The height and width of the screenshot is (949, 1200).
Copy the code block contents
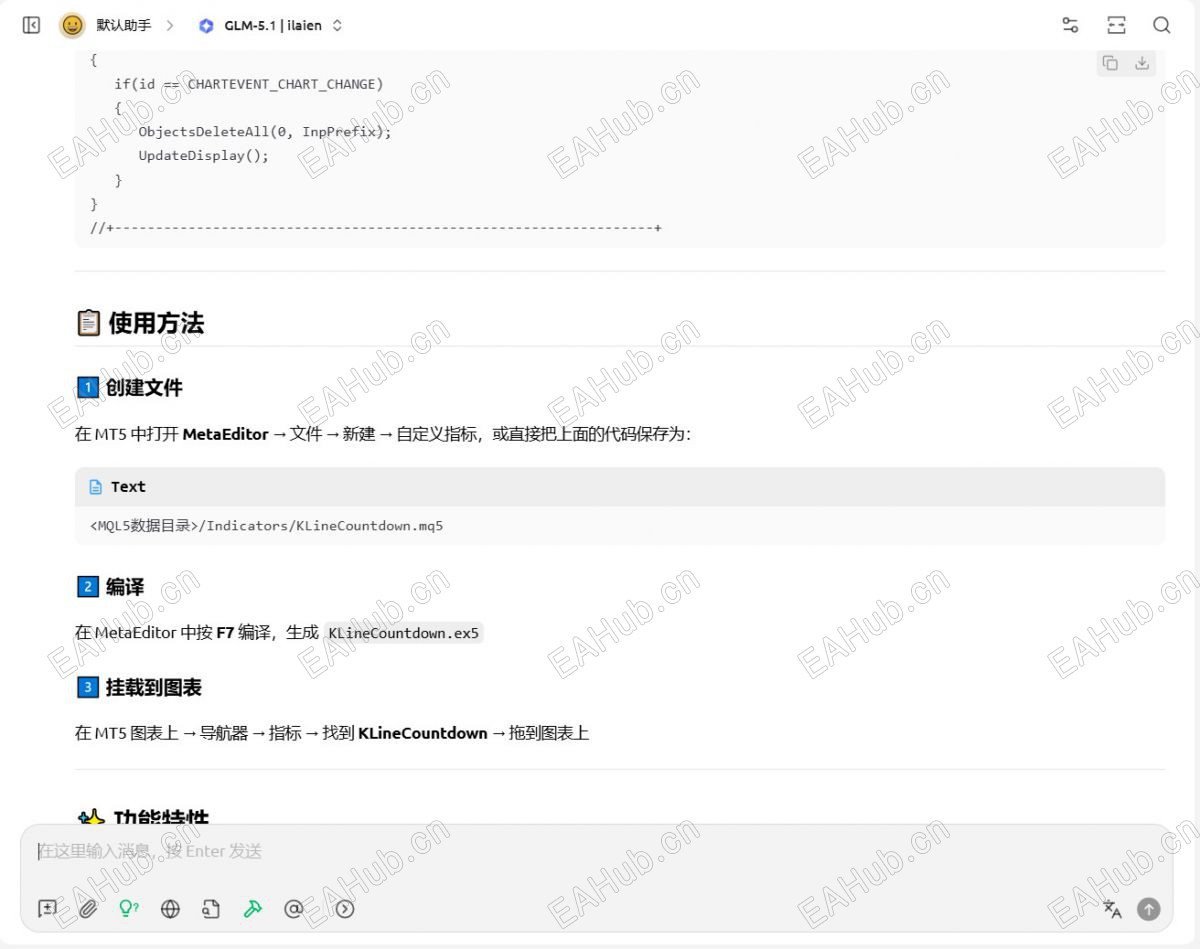[1110, 63]
